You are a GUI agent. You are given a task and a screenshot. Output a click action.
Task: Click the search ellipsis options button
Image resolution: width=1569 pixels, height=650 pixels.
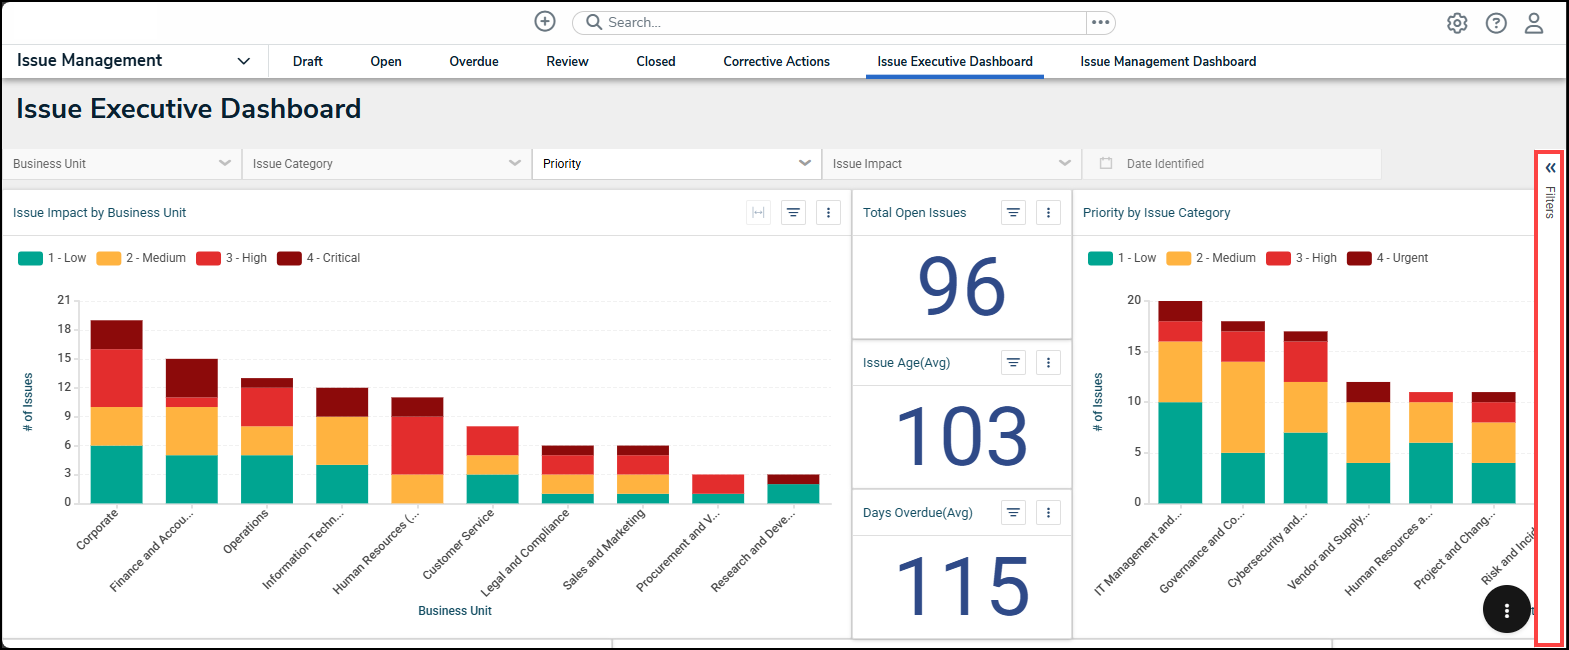coord(1100,22)
